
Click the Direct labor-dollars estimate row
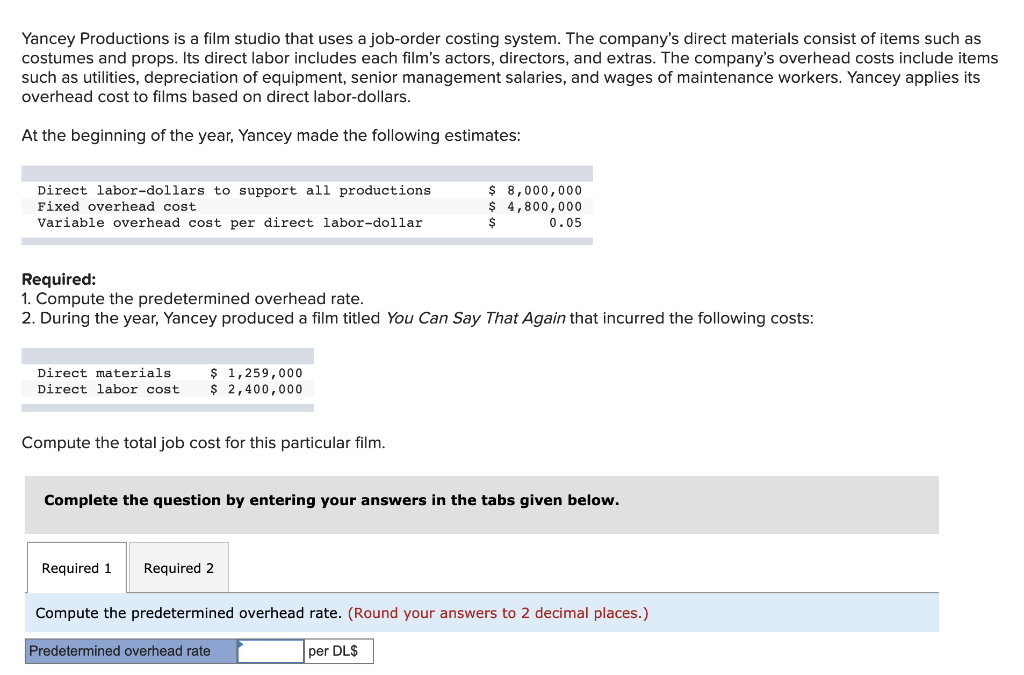300,190
